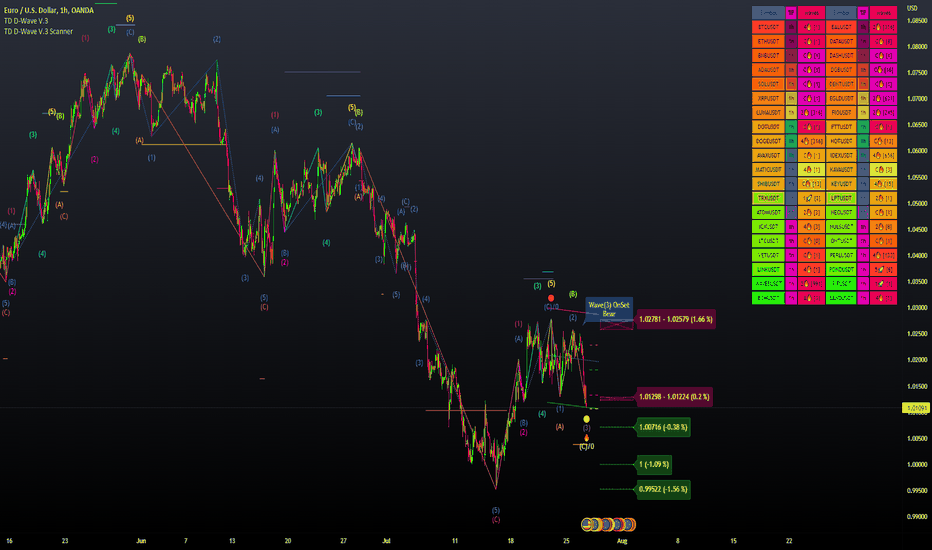
Task: Click the 1 (-1.09 %) target label
Action: click(x=654, y=464)
